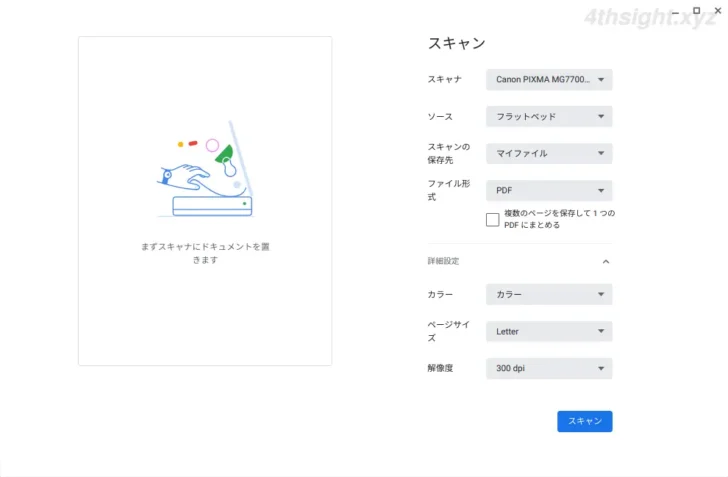Enable the checkbox to save multiple pages as one PDF

pyautogui.click(x=492, y=219)
